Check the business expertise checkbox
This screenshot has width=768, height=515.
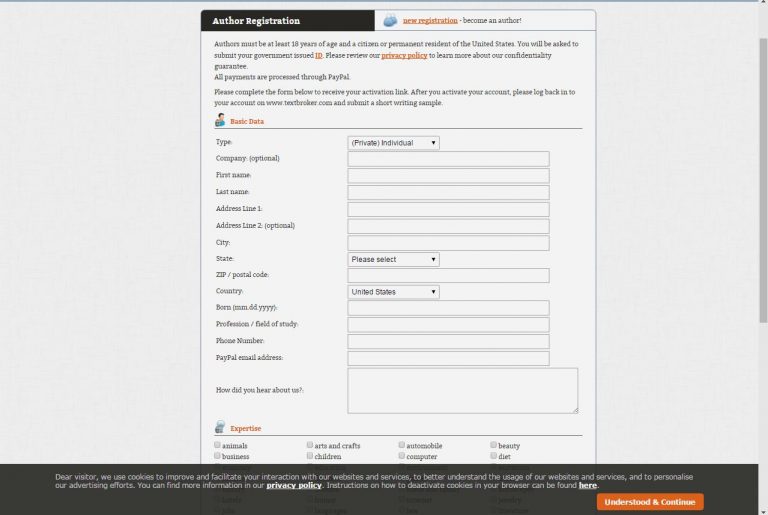point(218,456)
